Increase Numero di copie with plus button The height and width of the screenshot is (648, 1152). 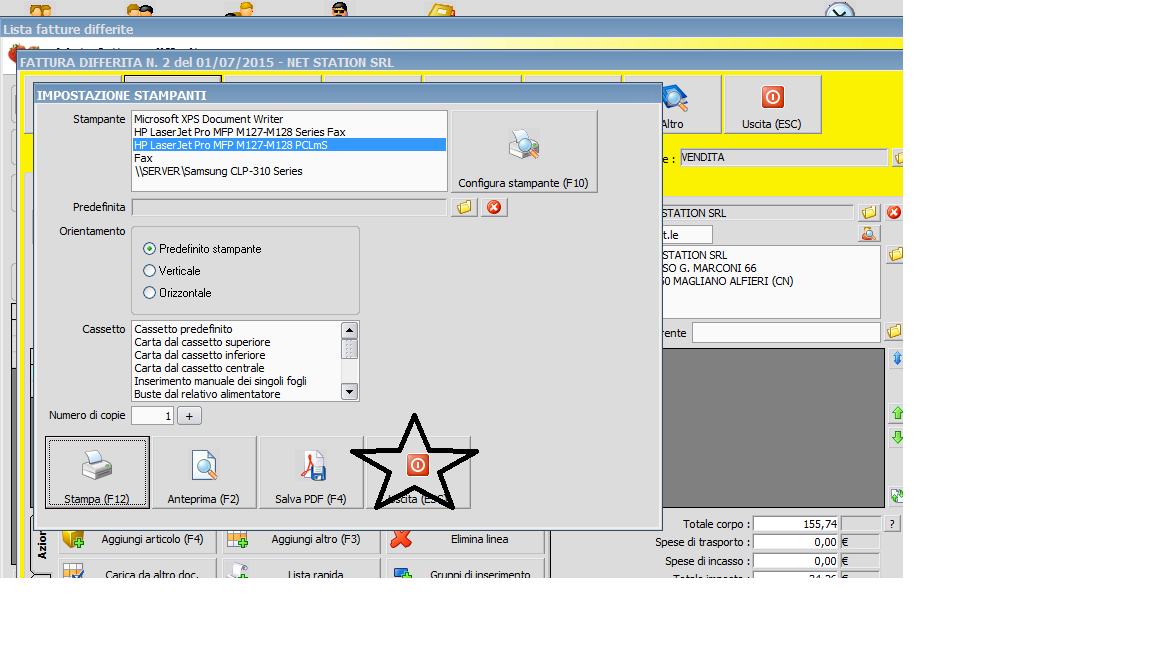click(190, 416)
